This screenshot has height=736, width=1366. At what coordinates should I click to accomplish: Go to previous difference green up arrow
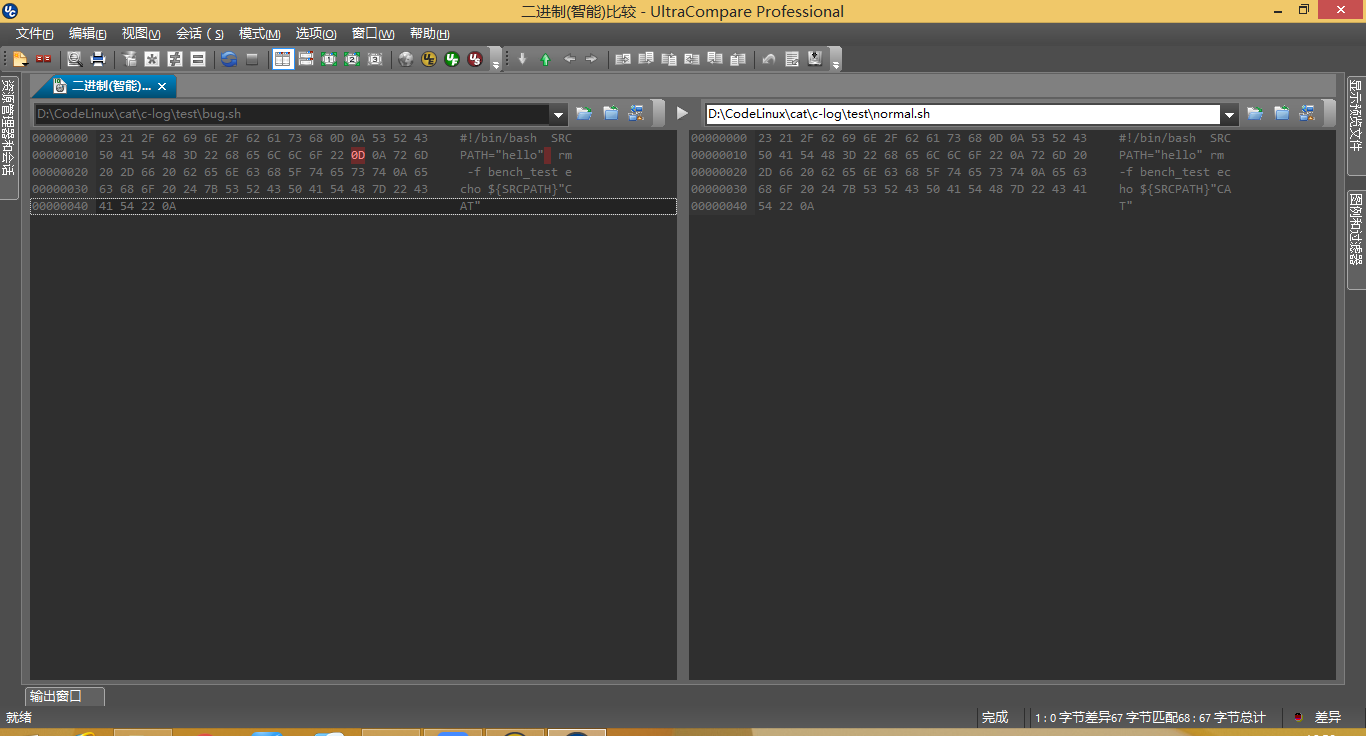tap(545, 59)
